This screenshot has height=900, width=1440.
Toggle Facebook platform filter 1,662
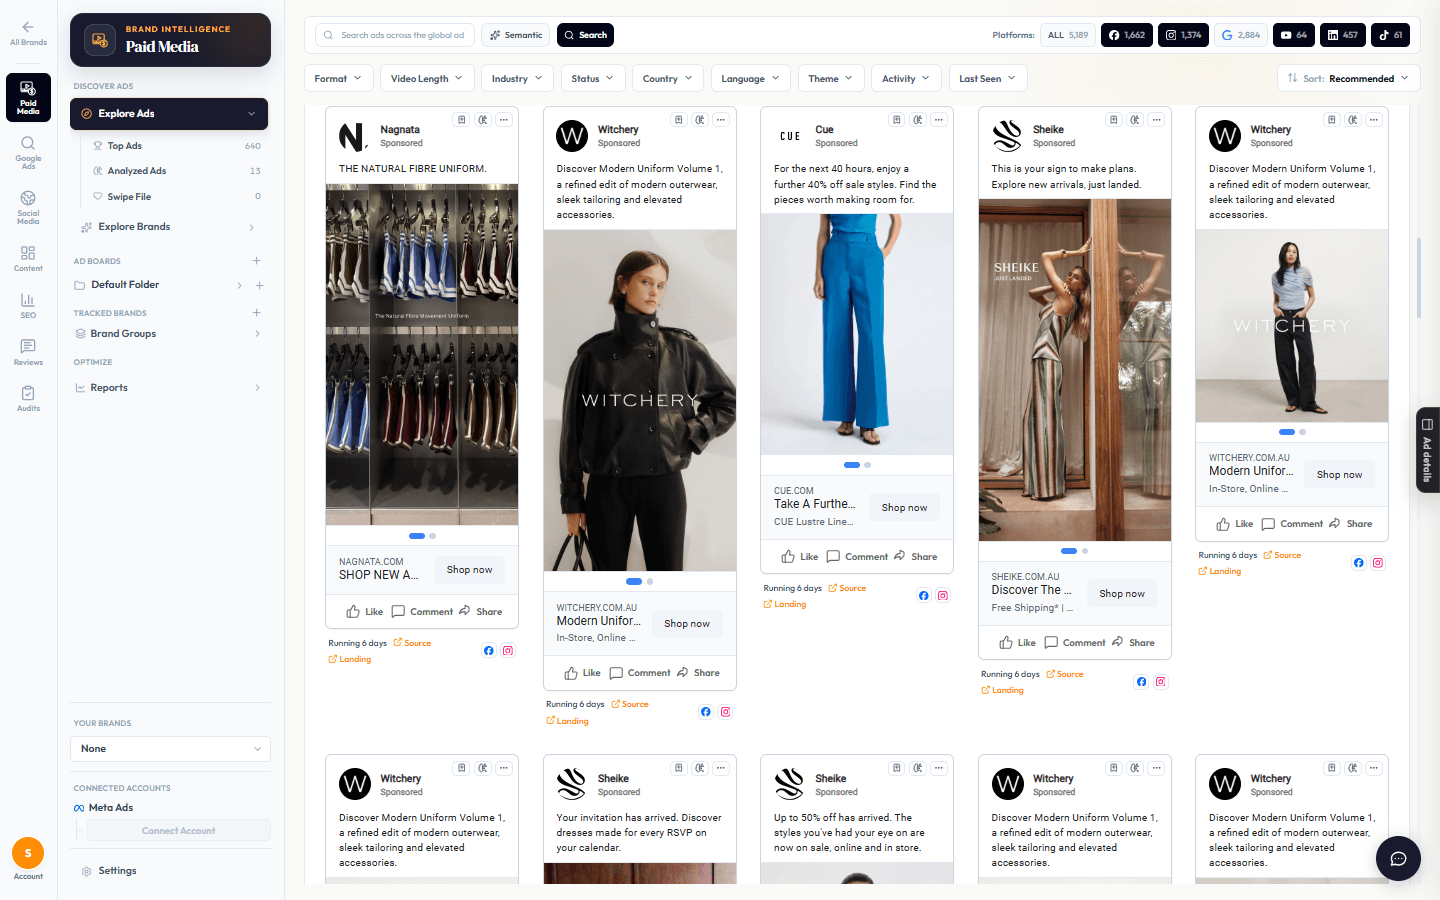coord(1127,35)
